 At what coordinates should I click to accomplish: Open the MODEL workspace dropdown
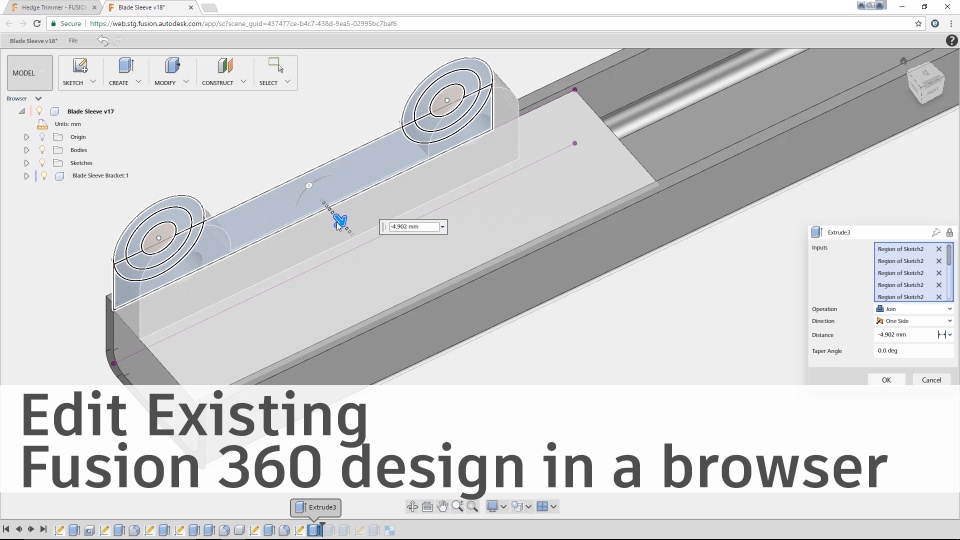click(x=29, y=73)
